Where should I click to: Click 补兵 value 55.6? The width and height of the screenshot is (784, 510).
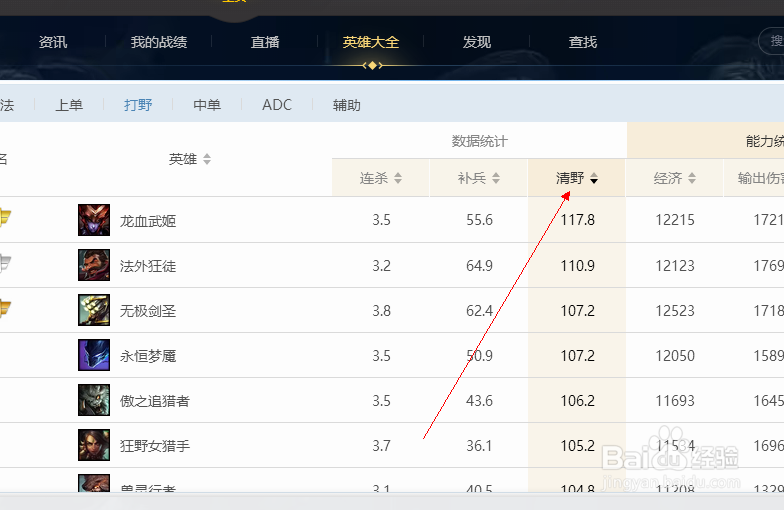click(480, 220)
